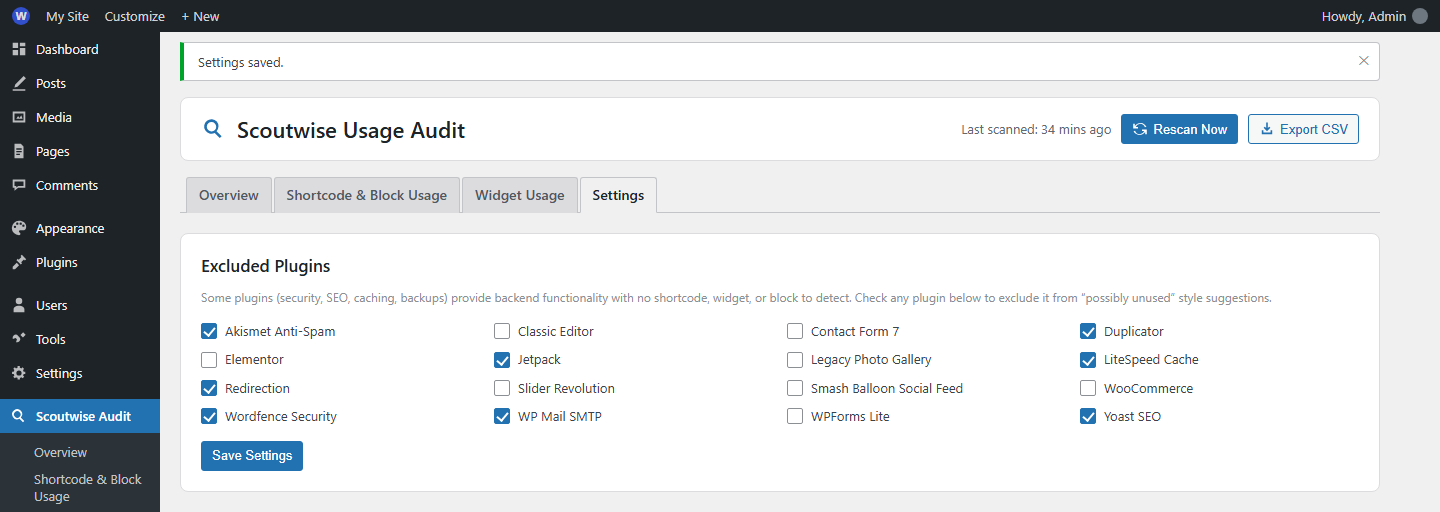Image resolution: width=1440 pixels, height=512 pixels.
Task: Open Comments in sidebar
Action: click(x=80, y=185)
